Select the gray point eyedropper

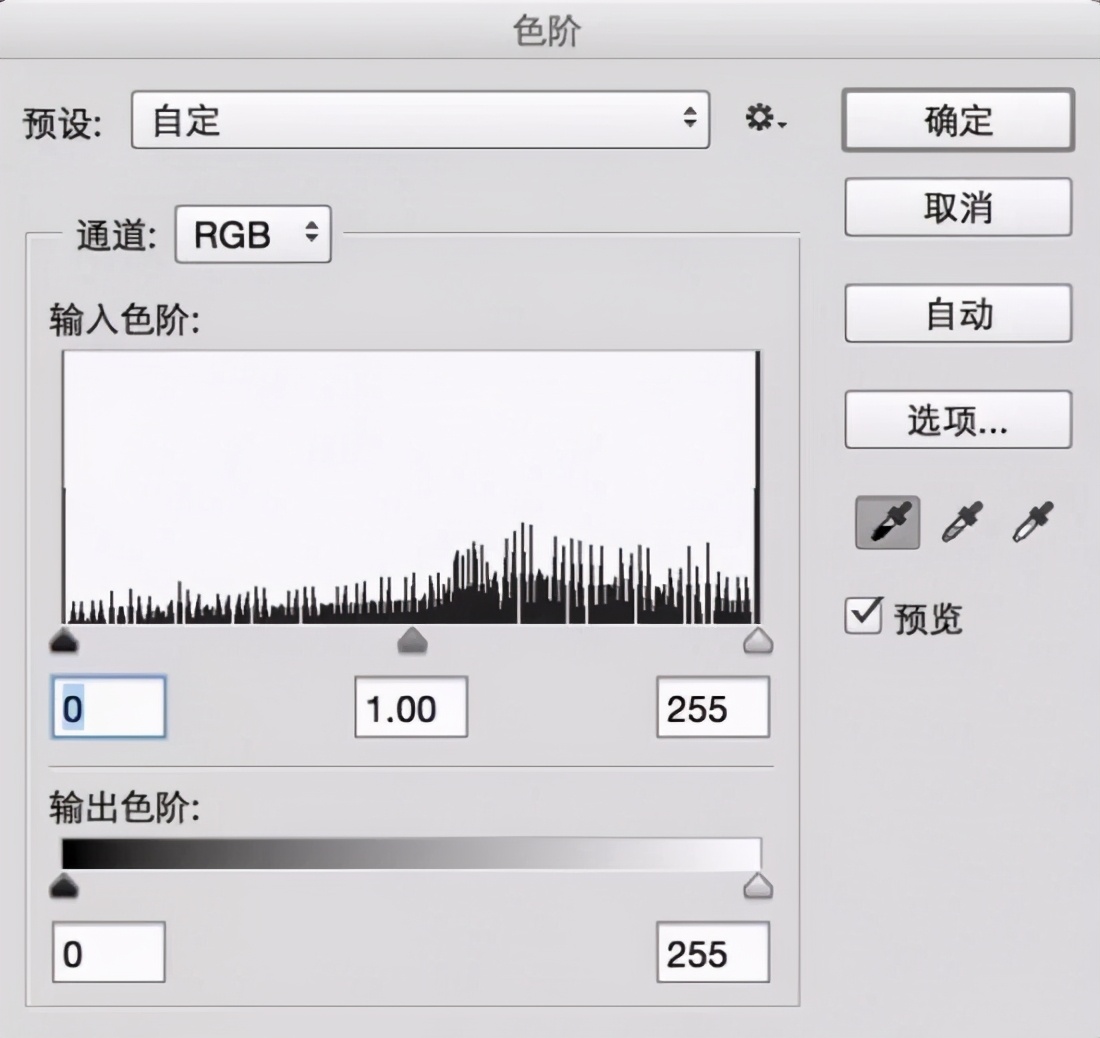coord(962,522)
